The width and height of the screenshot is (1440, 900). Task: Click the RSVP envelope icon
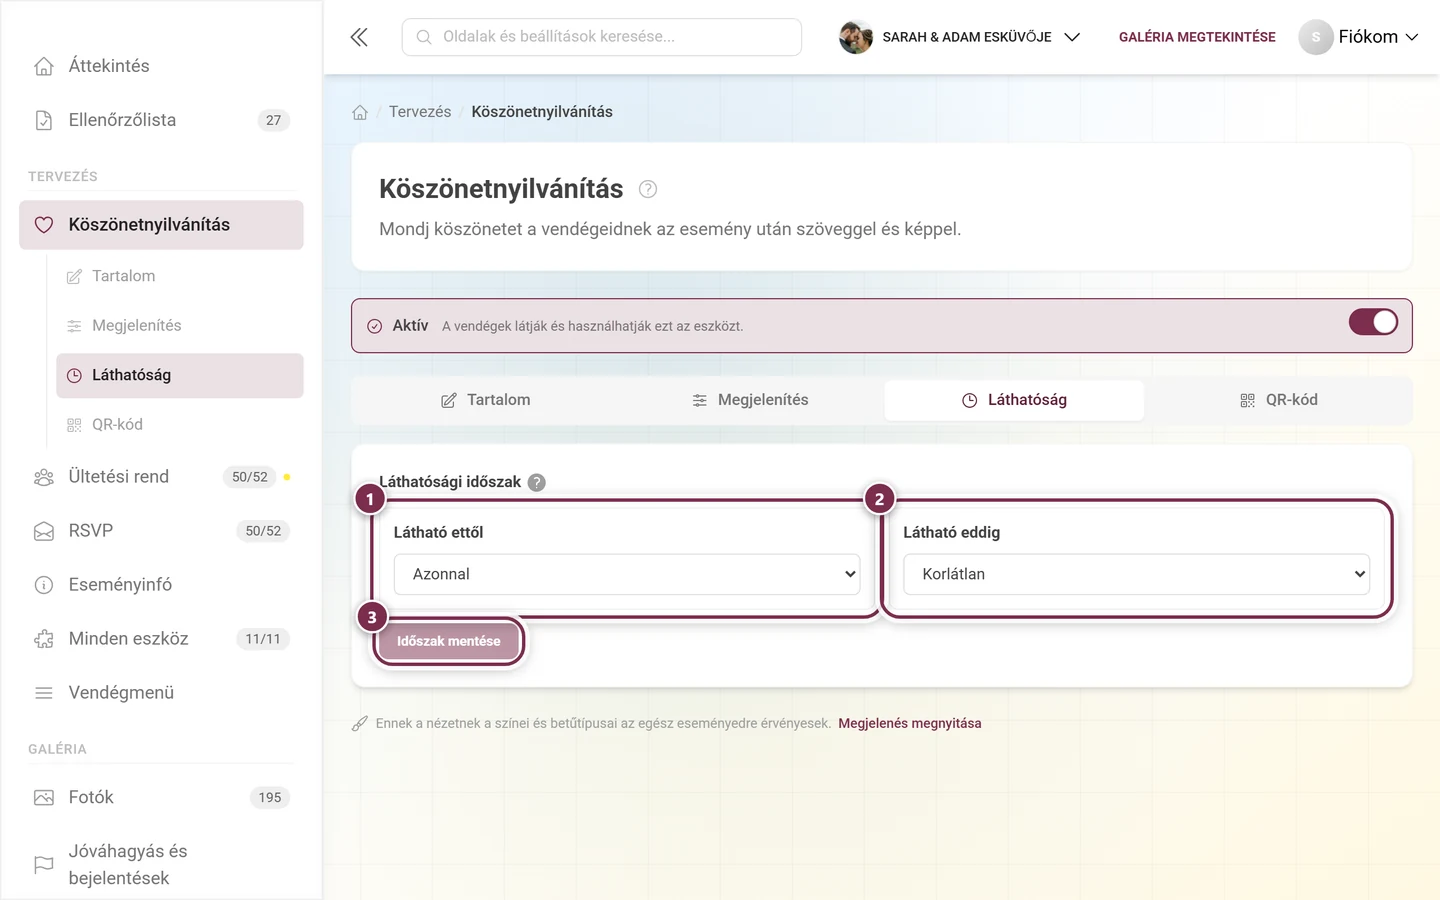44,531
